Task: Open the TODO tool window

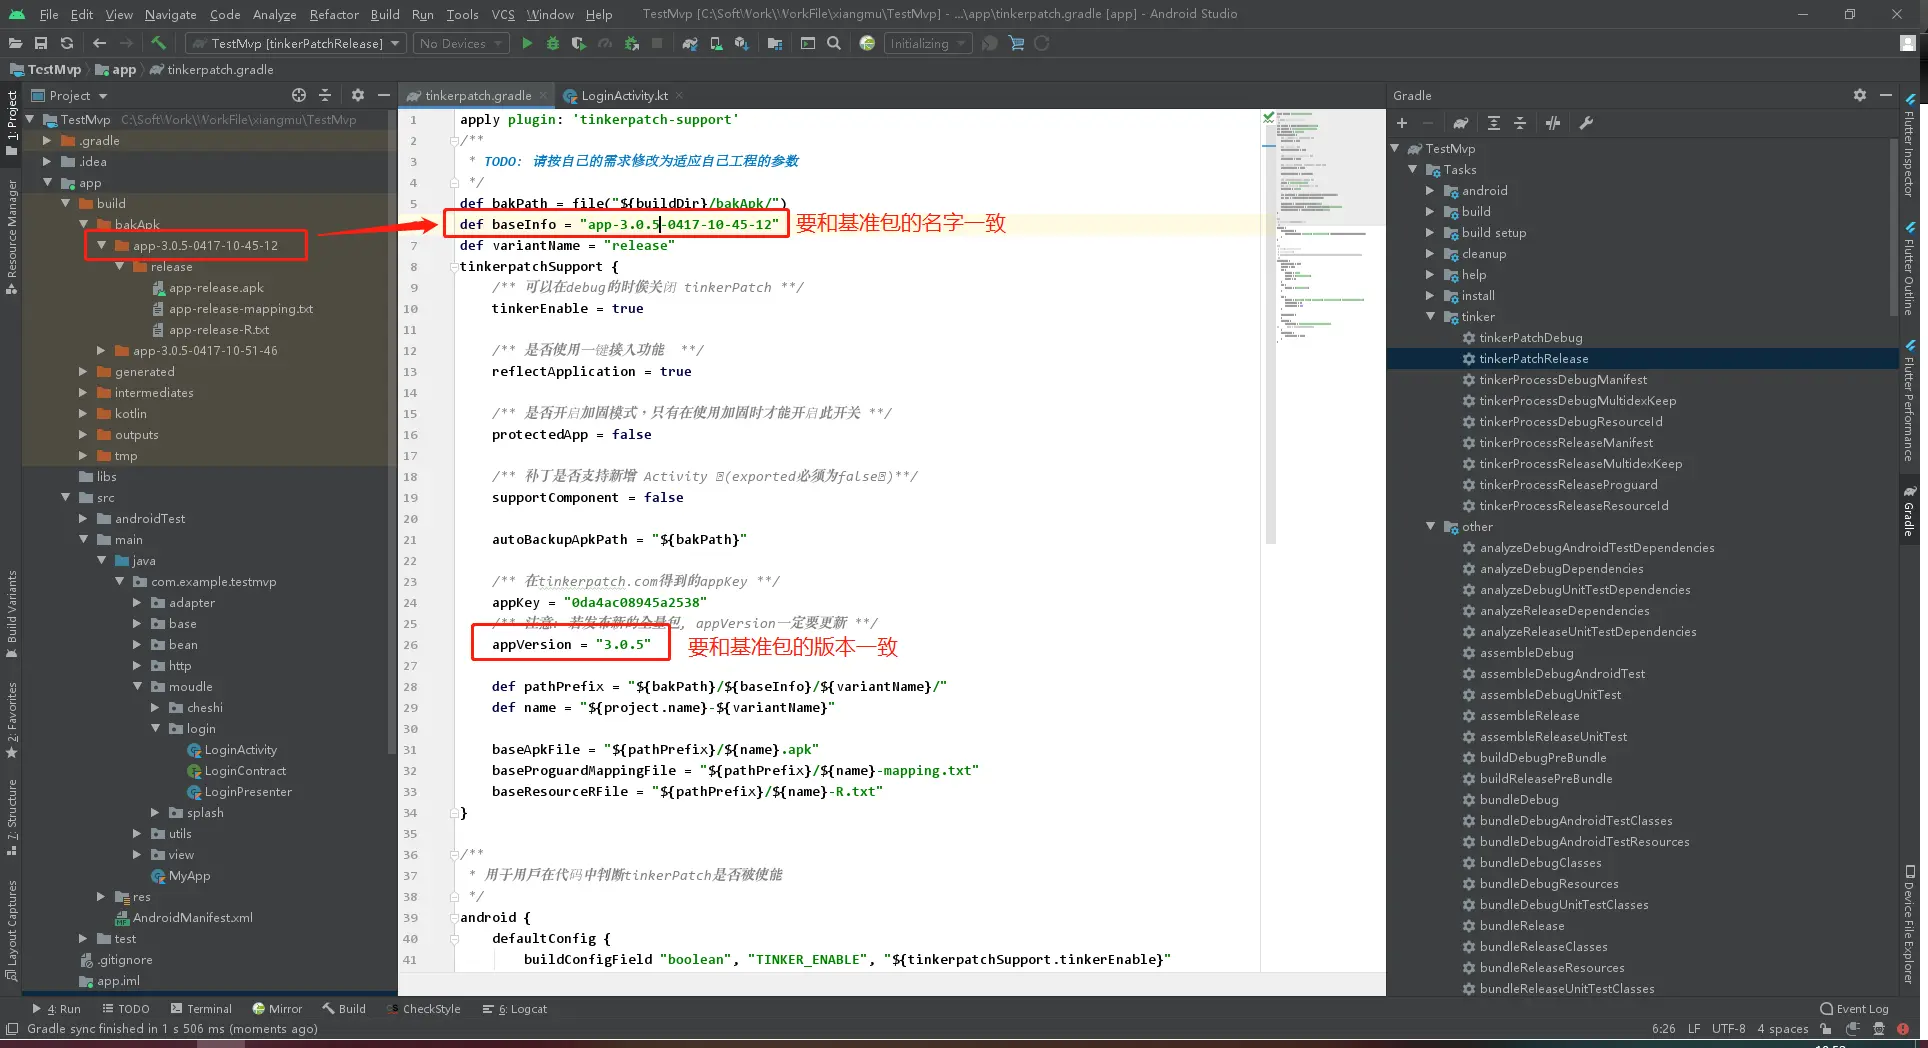Action: tap(125, 1008)
